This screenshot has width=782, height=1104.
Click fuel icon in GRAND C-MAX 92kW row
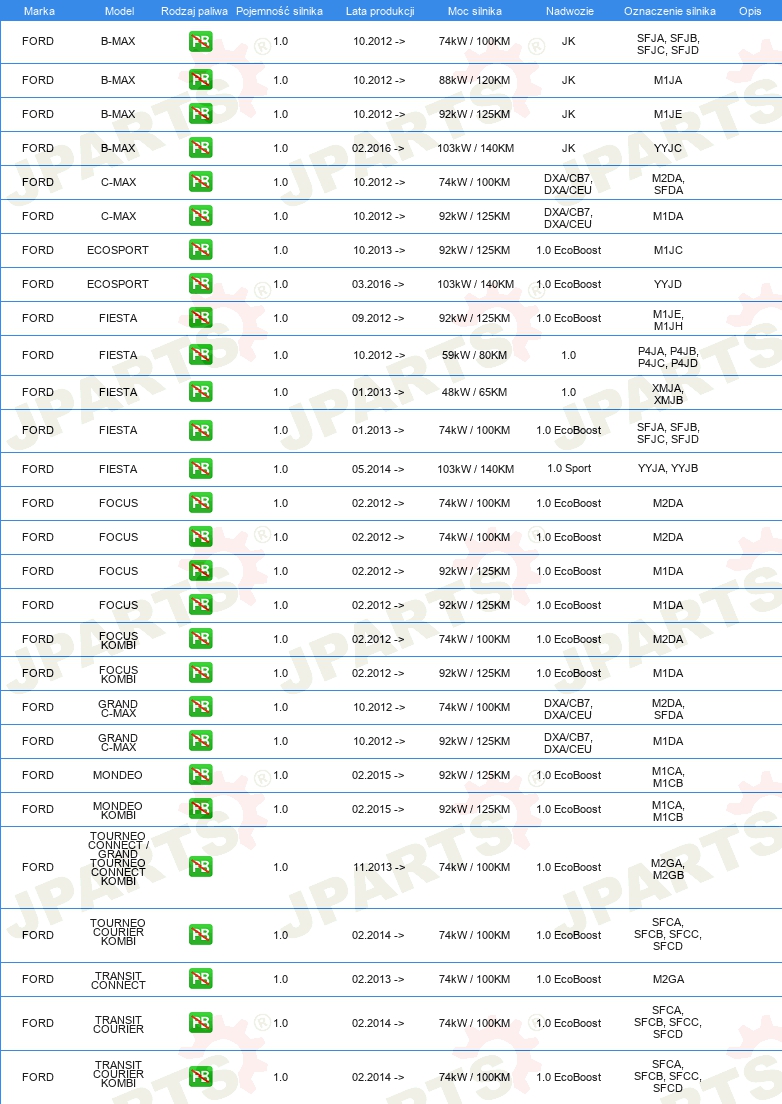pyautogui.click(x=201, y=741)
